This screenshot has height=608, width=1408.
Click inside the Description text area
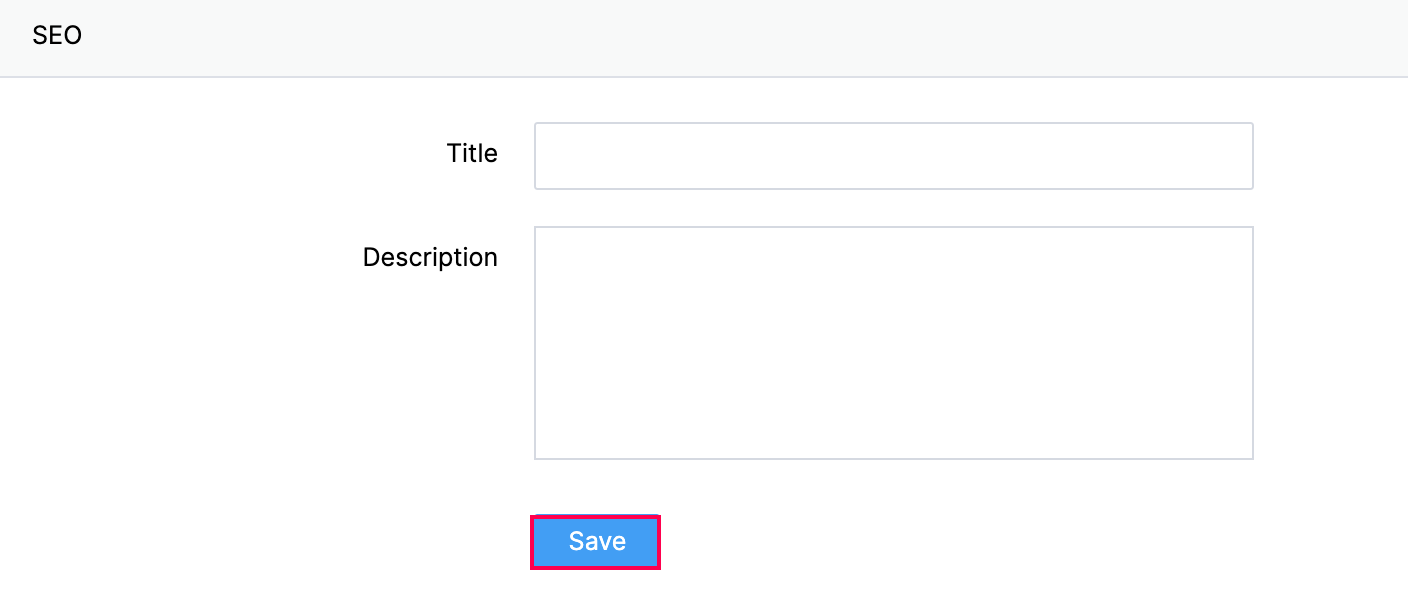[893, 342]
